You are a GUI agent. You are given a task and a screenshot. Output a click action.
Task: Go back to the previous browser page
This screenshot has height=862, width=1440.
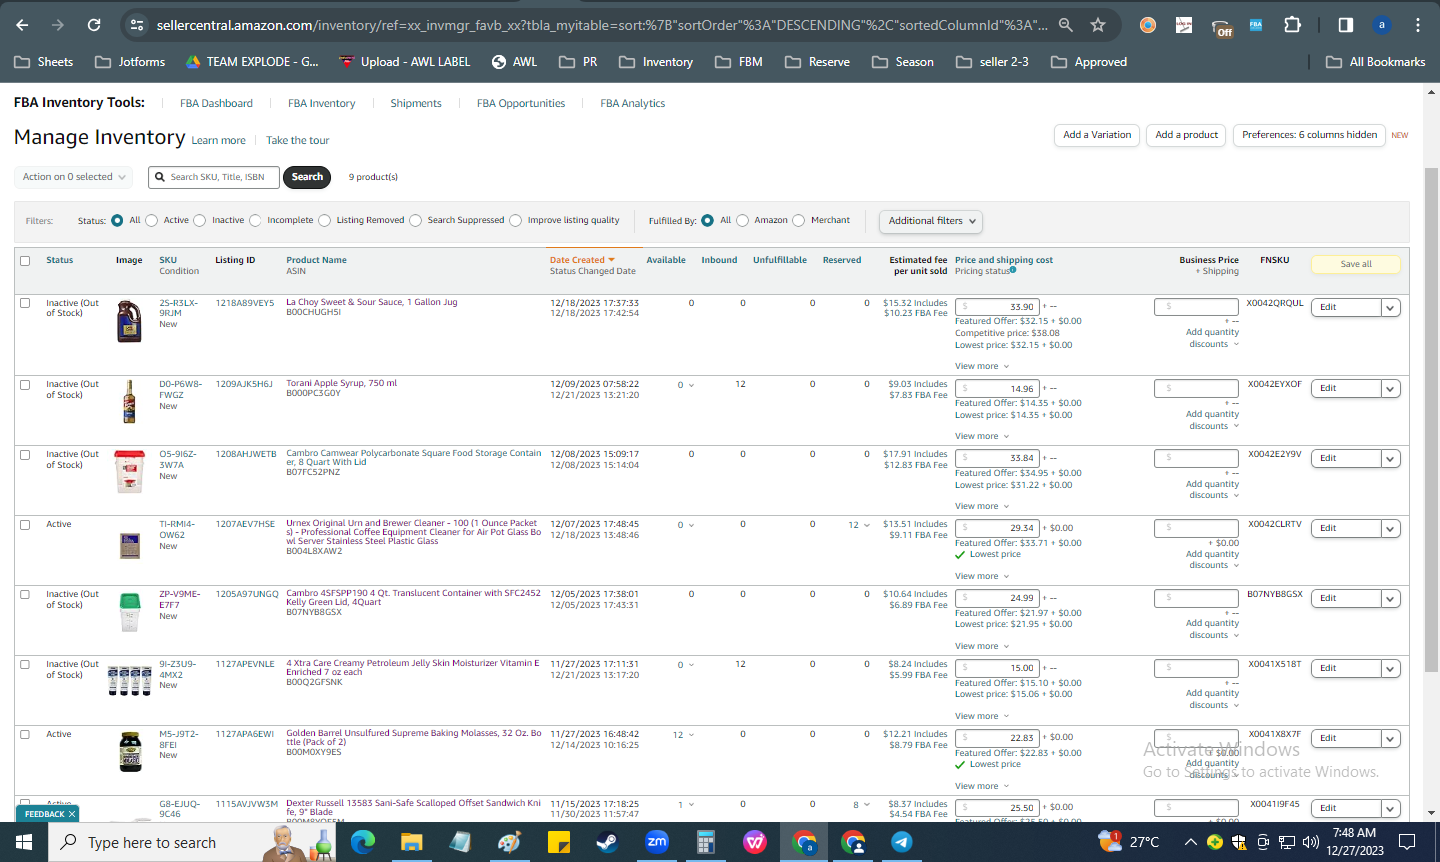tap(22, 25)
